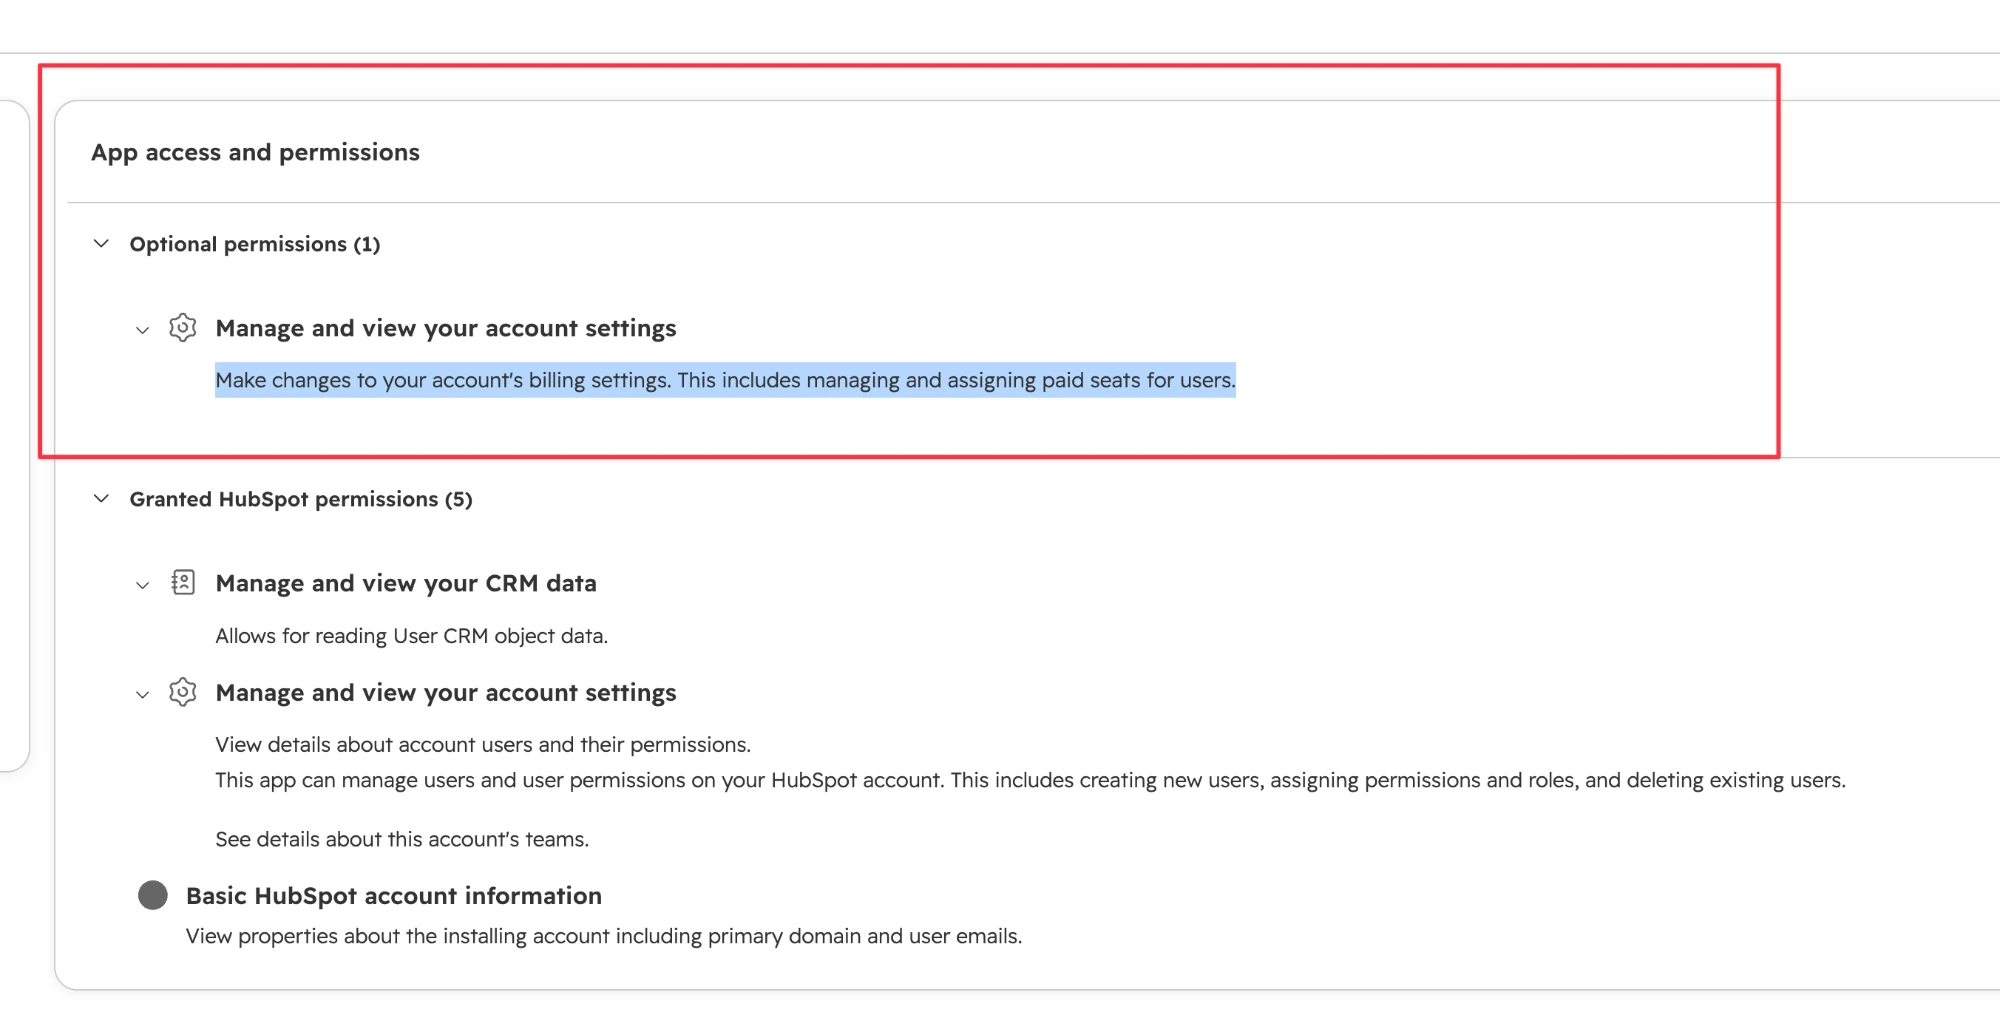The image size is (2000, 1032).
Task: Collapse the Optional permissions (1) section
Action: point(101,244)
